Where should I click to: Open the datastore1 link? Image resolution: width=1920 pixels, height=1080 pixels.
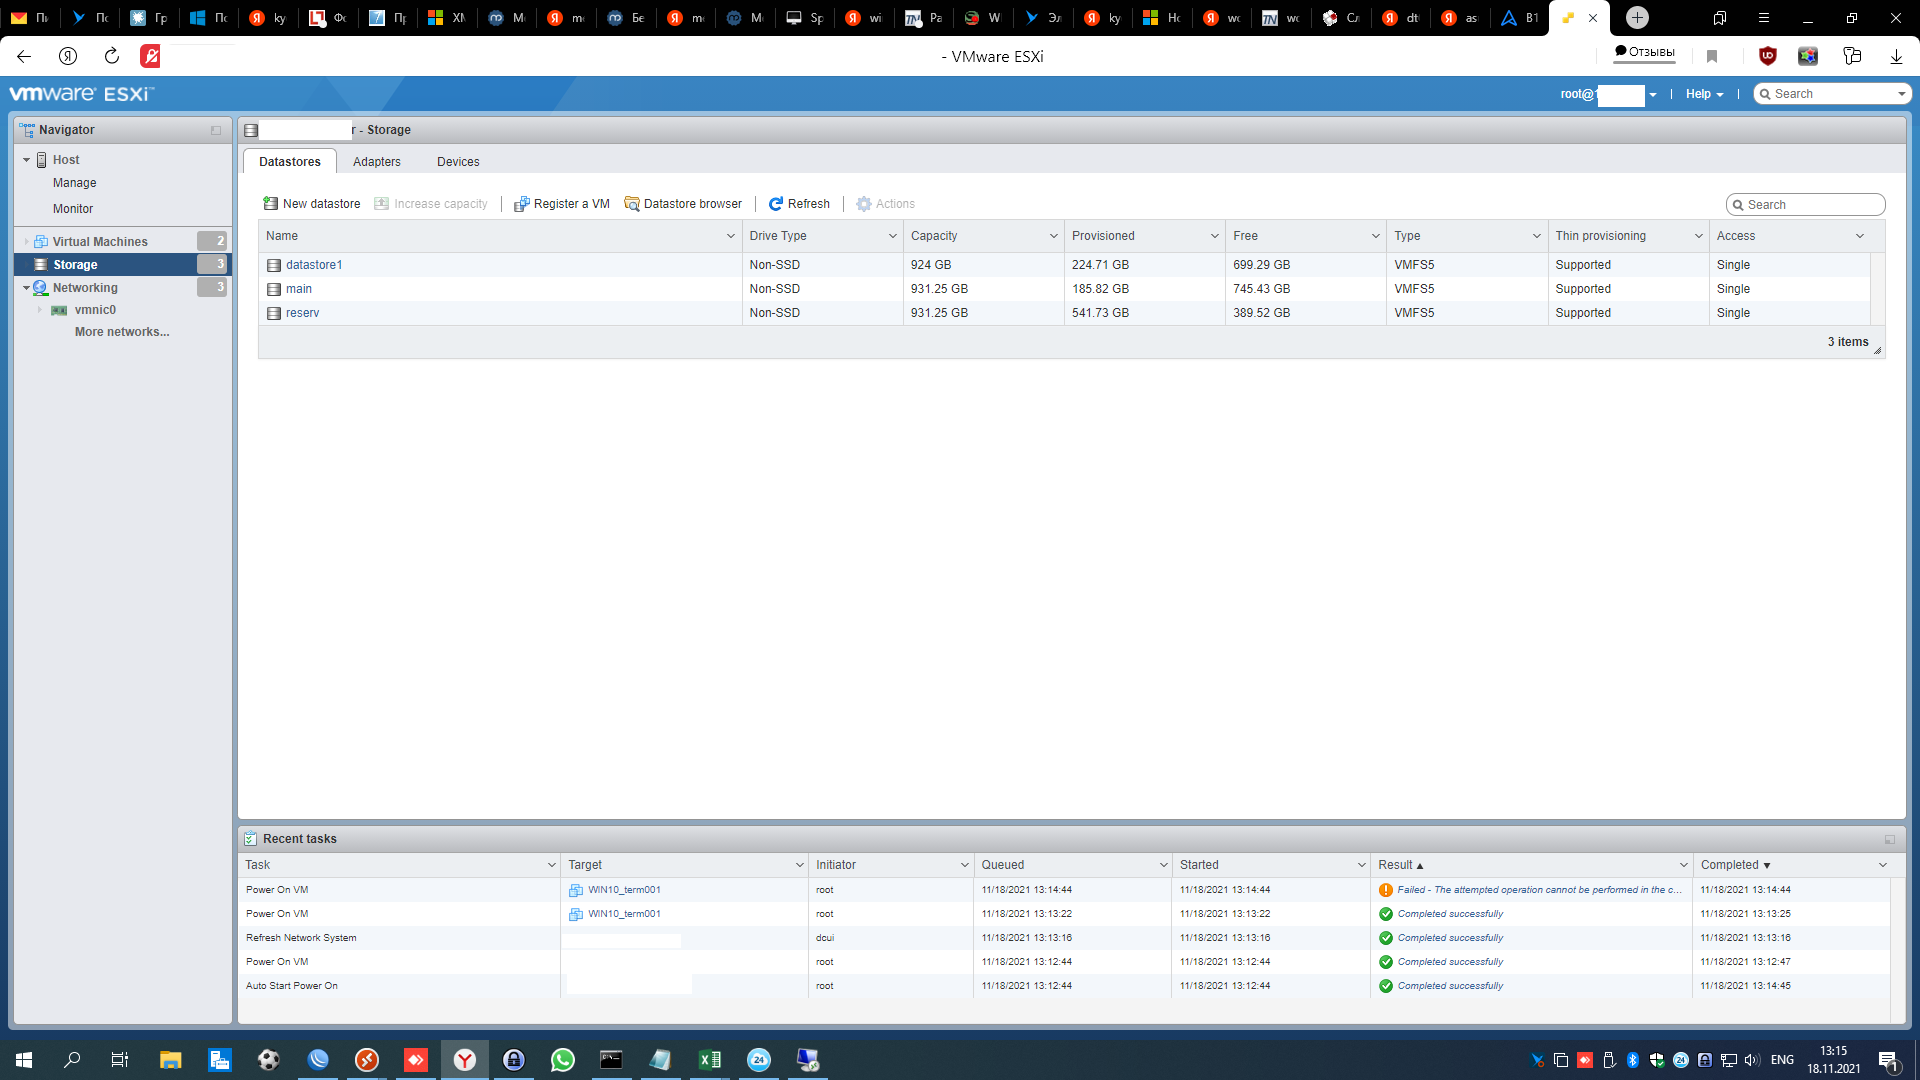pos(314,265)
